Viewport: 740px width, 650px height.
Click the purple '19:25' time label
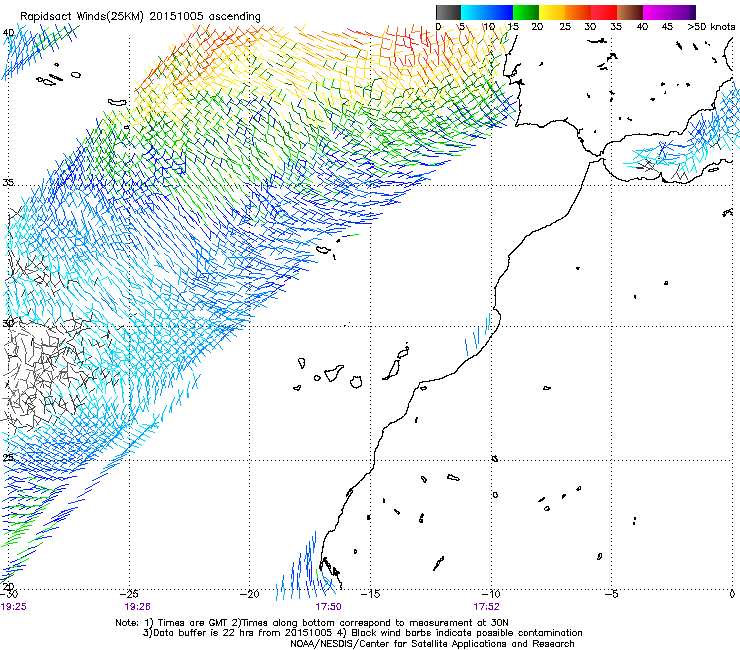(x=14, y=607)
